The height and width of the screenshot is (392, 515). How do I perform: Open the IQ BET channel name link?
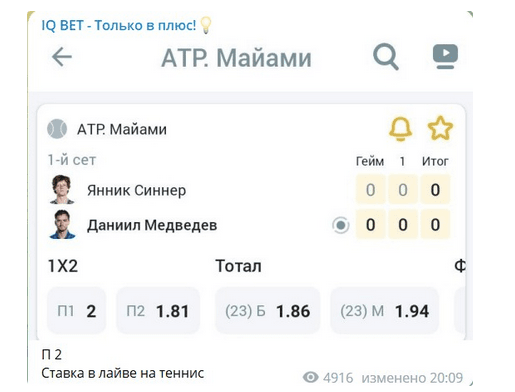click(x=119, y=25)
